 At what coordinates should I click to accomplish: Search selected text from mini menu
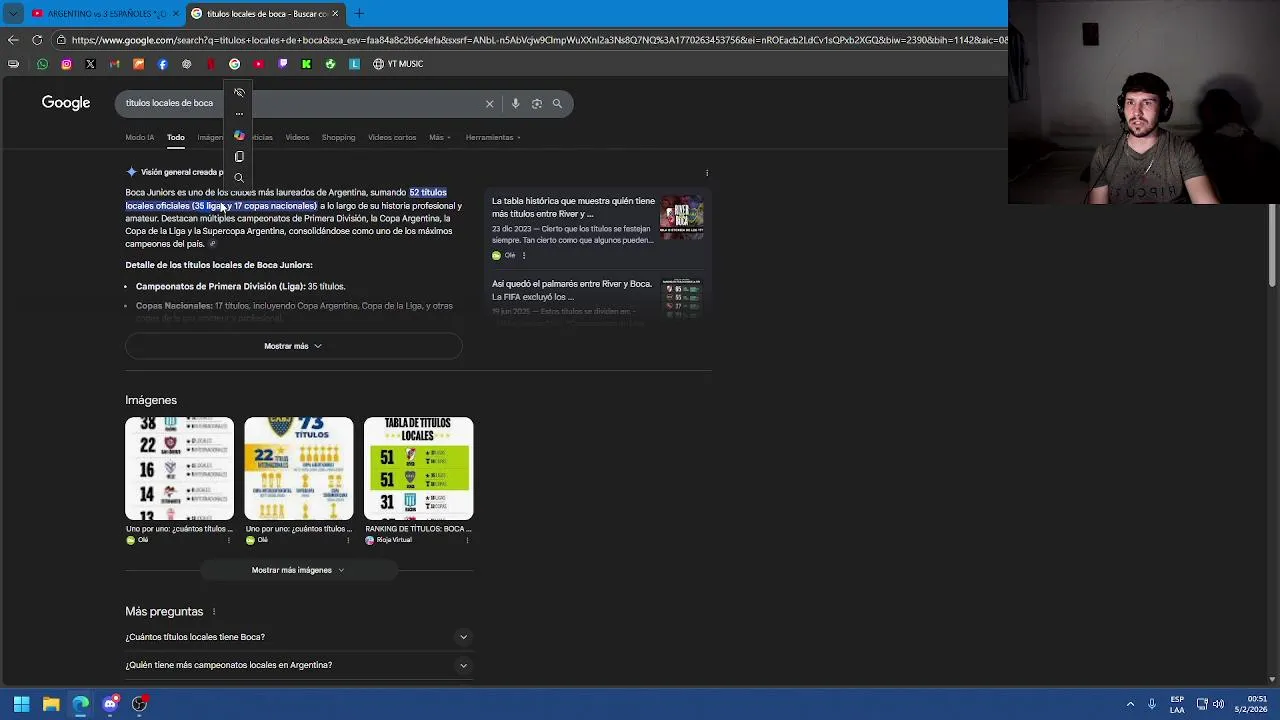coord(239,178)
